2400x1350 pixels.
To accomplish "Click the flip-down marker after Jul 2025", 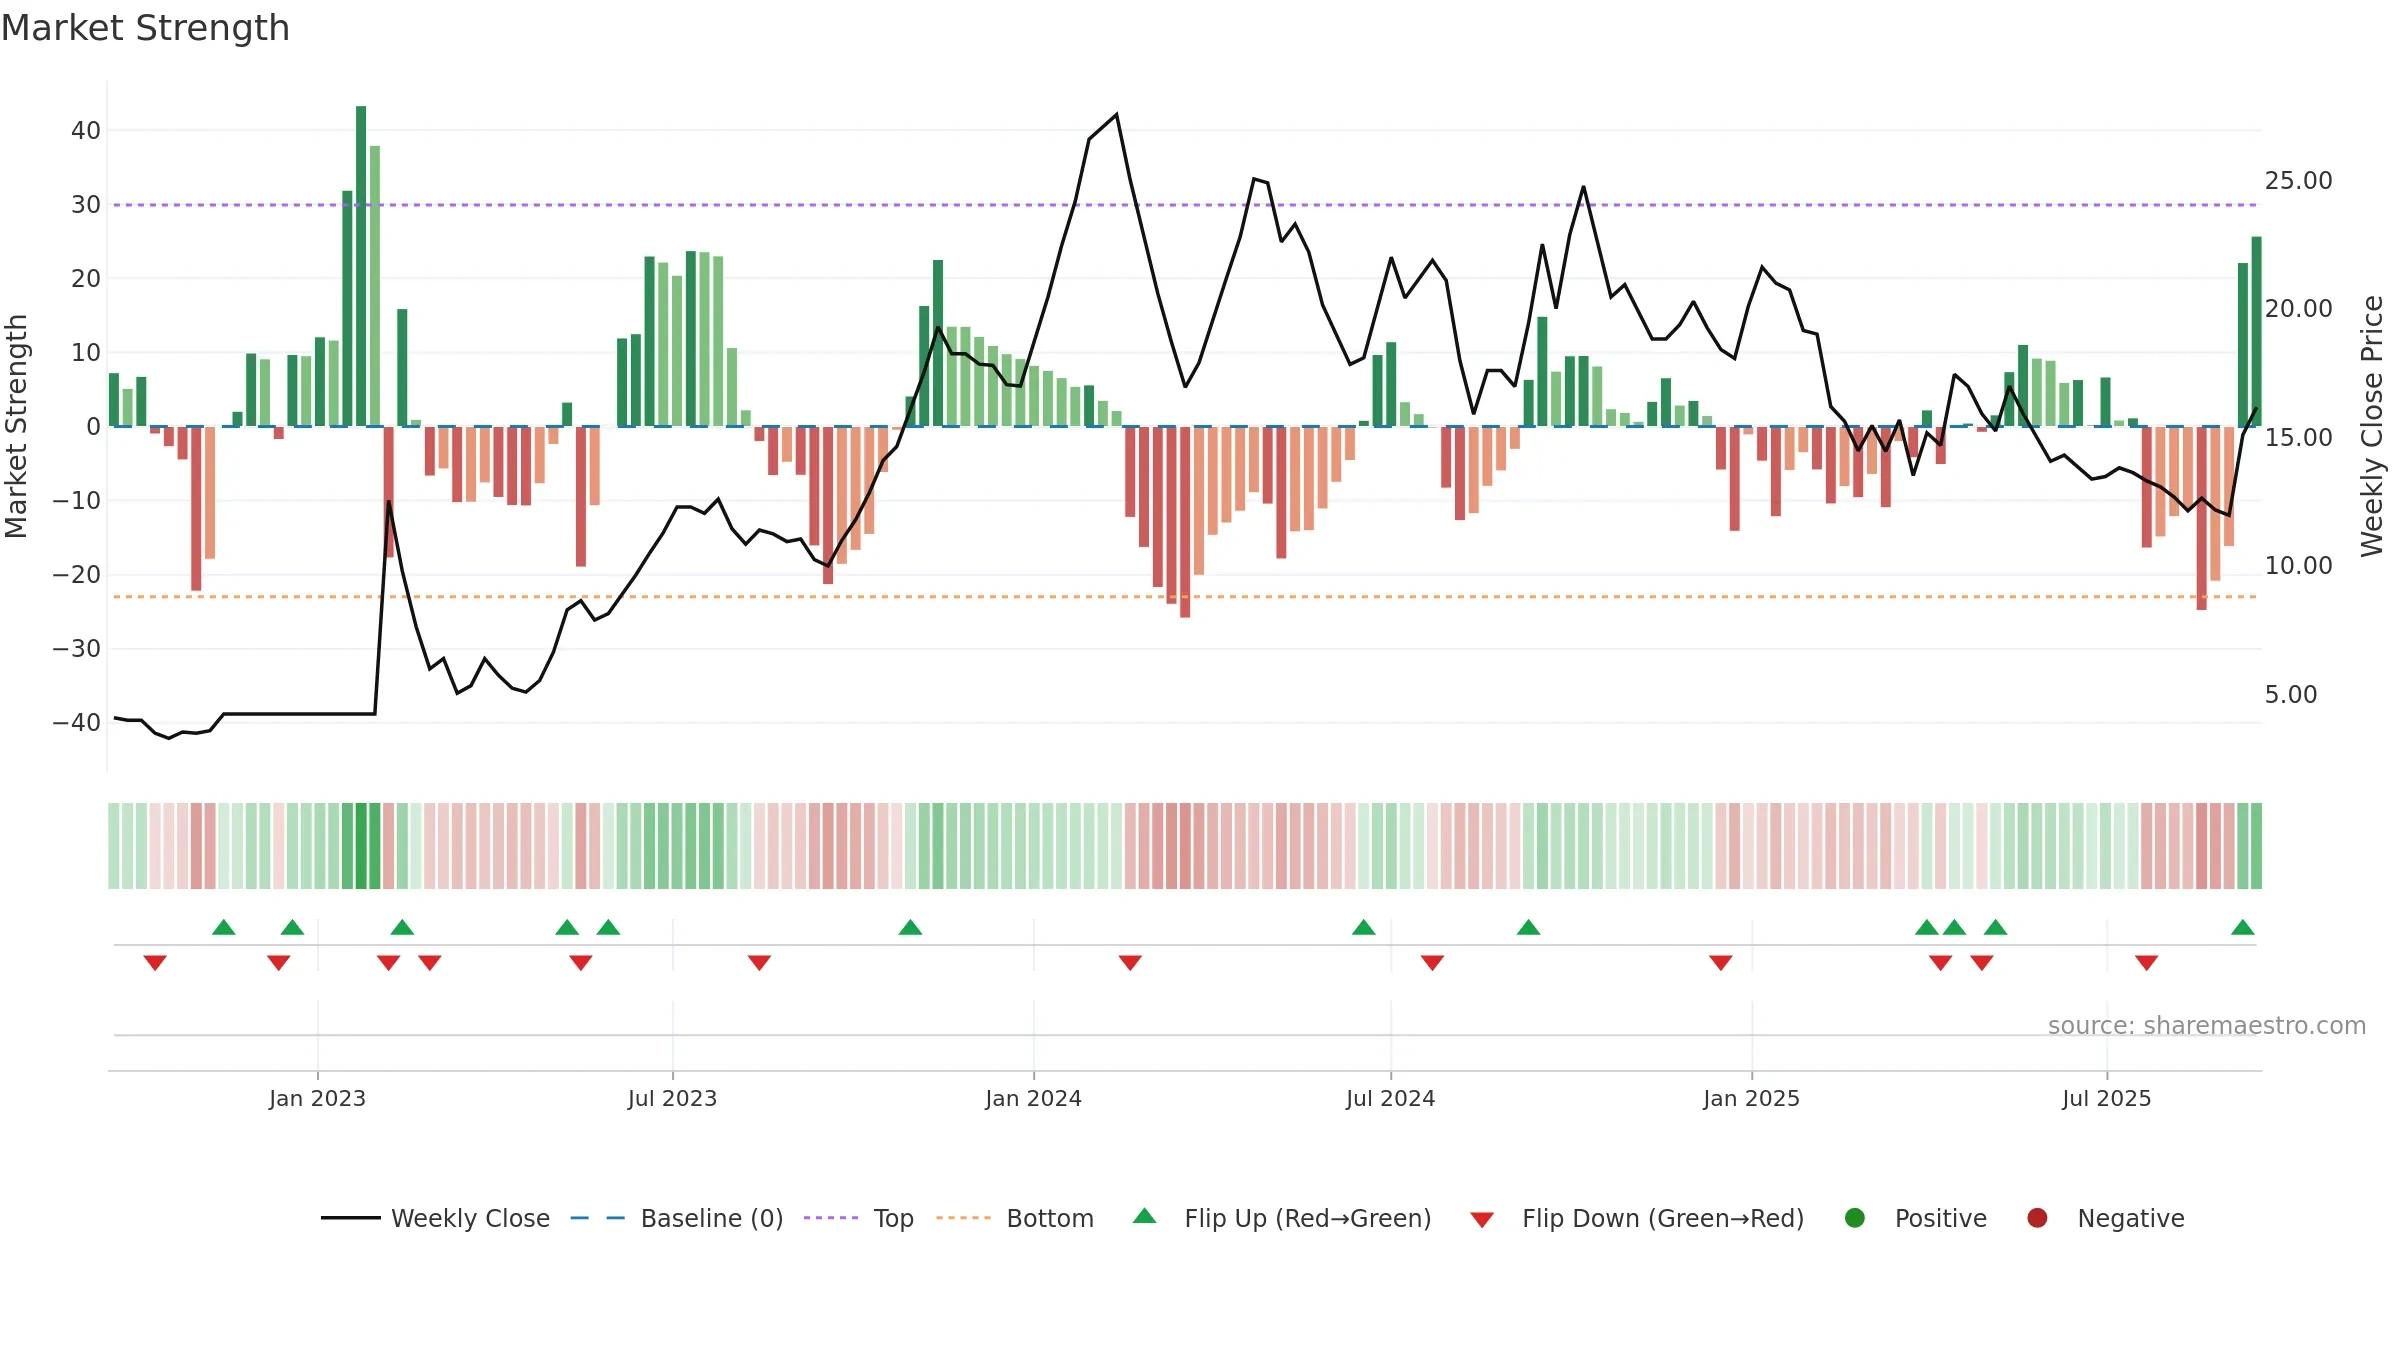I will (x=2146, y=963).
